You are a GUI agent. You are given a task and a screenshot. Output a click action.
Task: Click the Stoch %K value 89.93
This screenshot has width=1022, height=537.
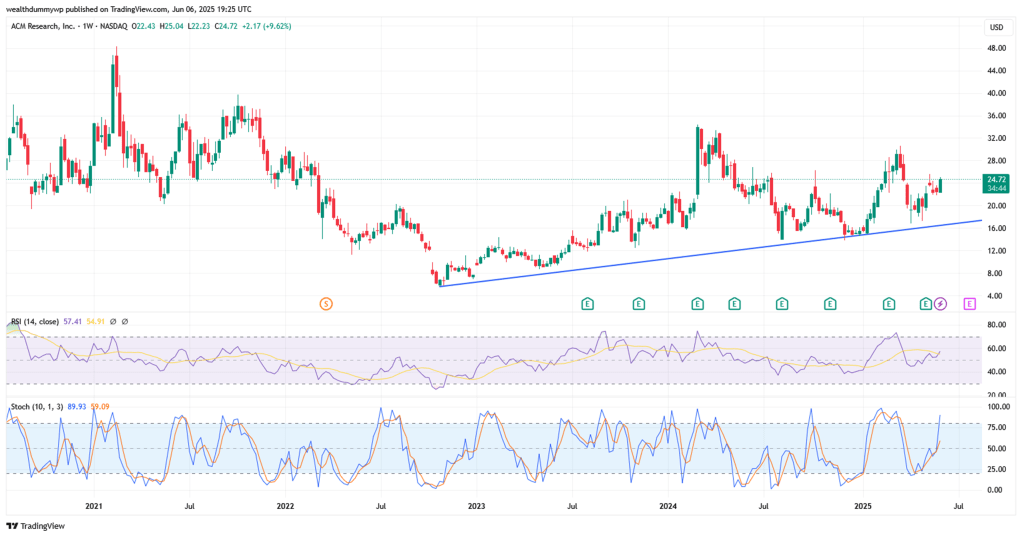point(77,407)
